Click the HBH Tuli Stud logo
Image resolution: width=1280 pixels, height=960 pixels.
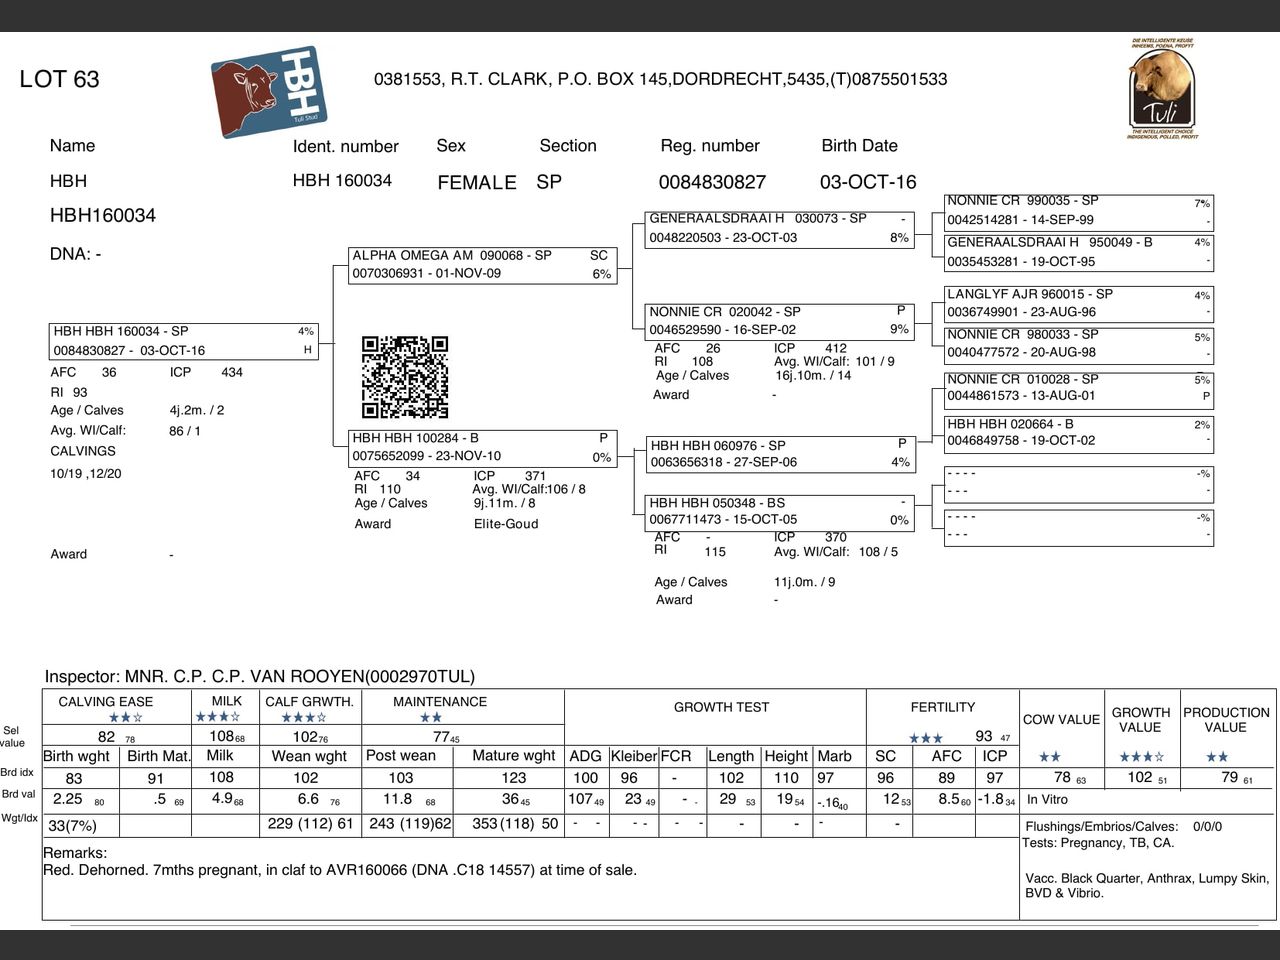[x=269, y=91]
